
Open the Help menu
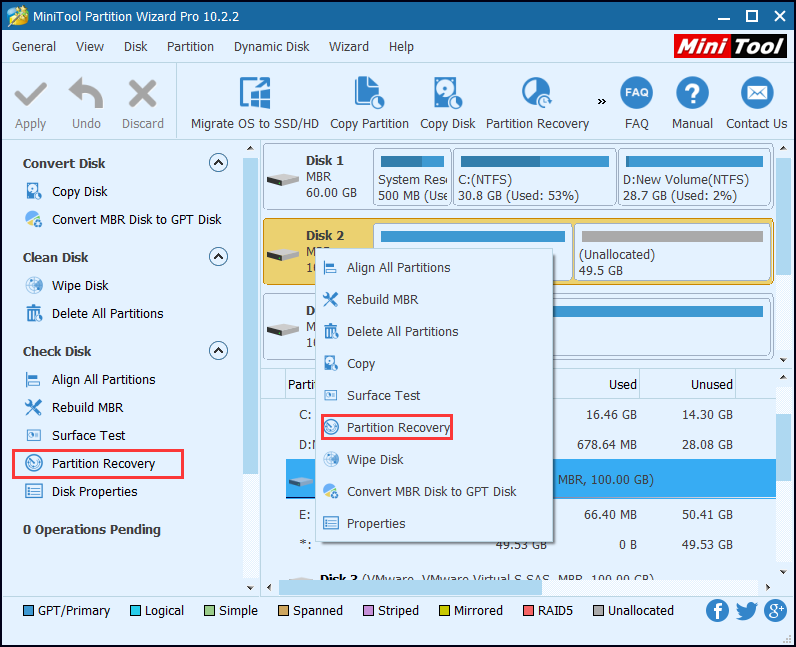coord(401,47)
